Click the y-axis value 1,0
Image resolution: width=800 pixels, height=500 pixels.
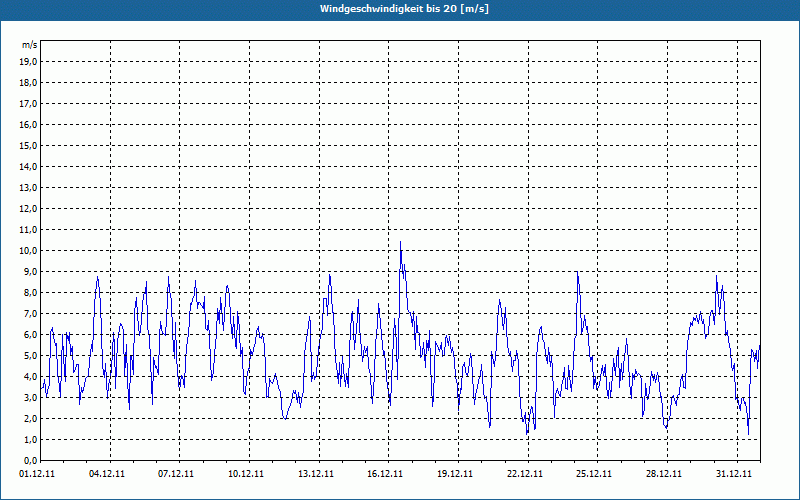(x=31, y=439)
